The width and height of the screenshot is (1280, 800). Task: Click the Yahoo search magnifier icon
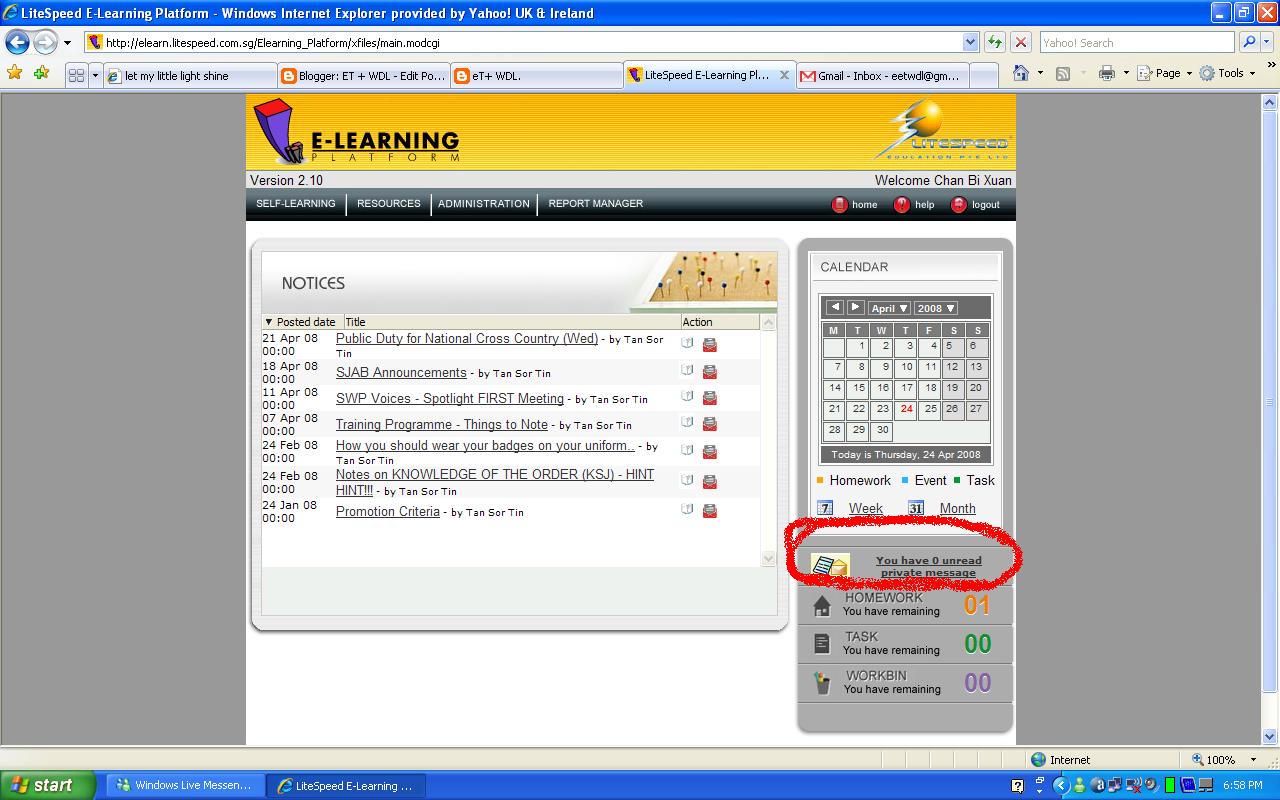pyautogui.click(x=1249, y=42)
